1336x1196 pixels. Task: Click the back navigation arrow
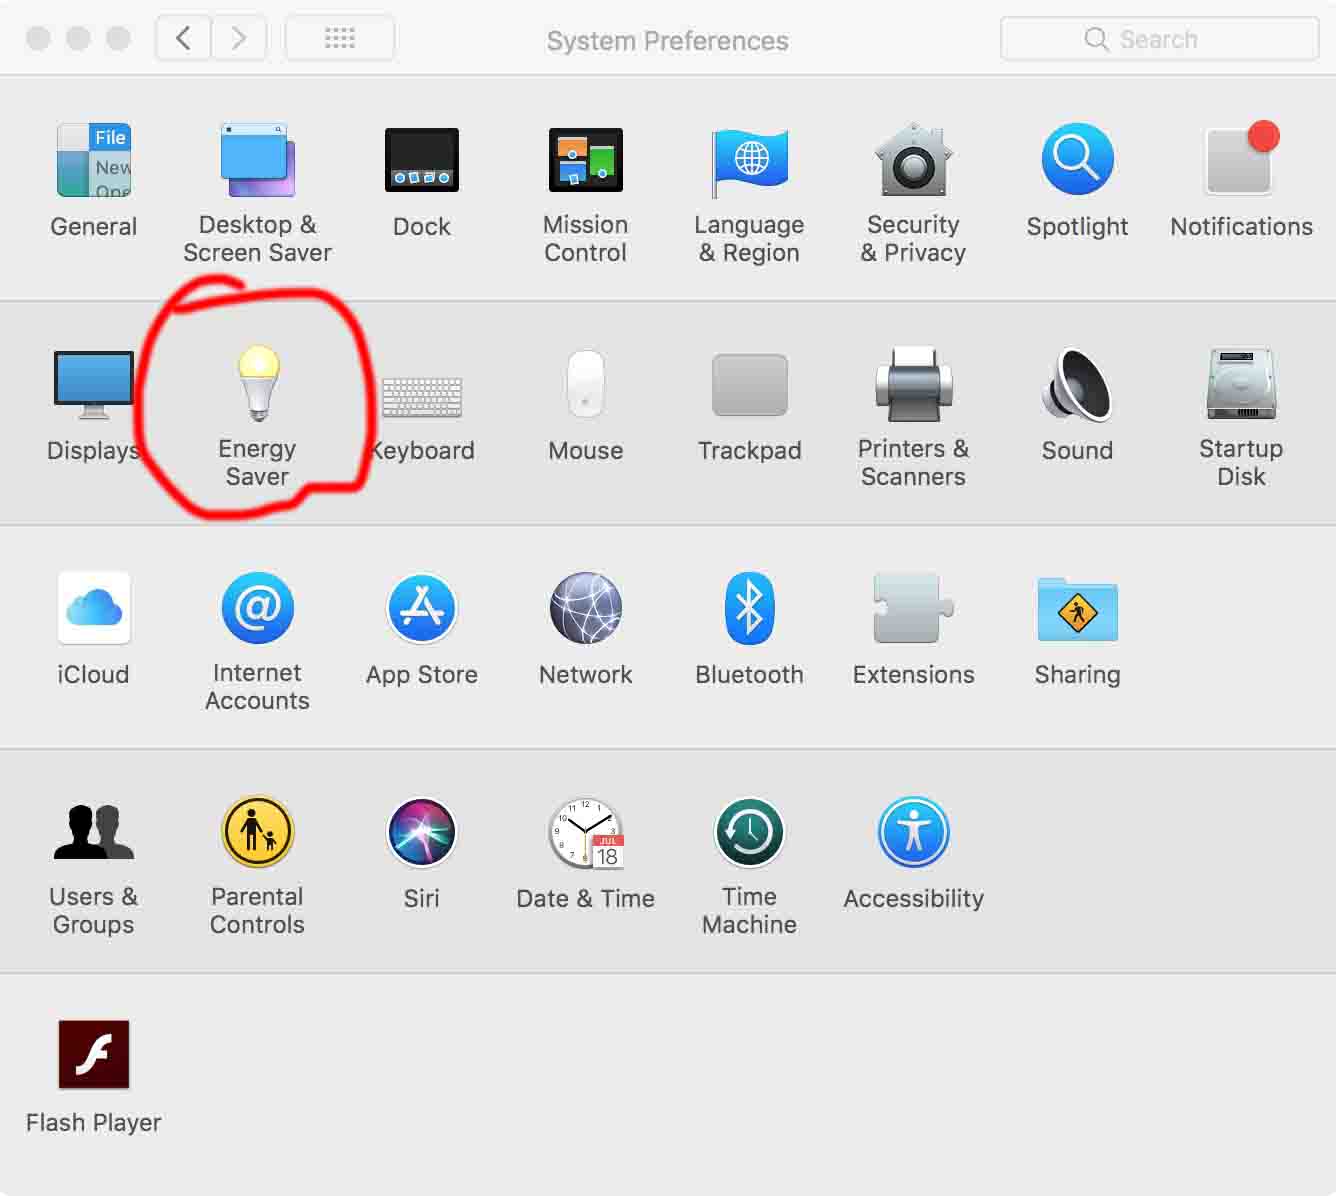pyautogui.click(x=183, y=39)
